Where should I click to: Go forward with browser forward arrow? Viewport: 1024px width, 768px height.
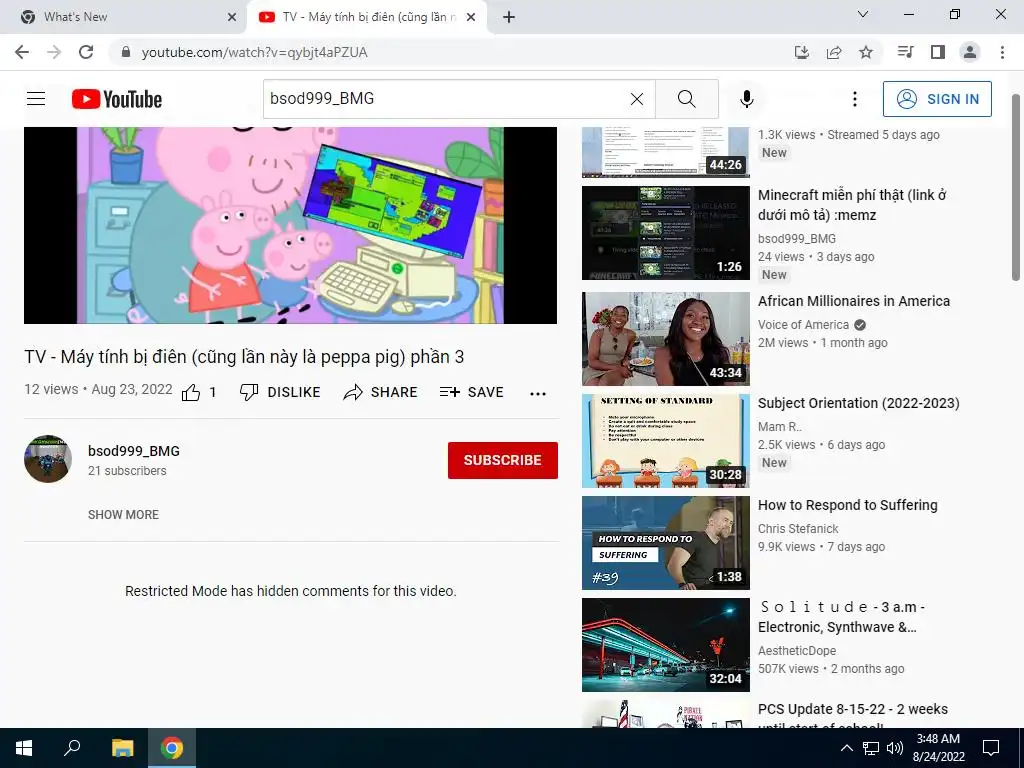click(54, 52)
